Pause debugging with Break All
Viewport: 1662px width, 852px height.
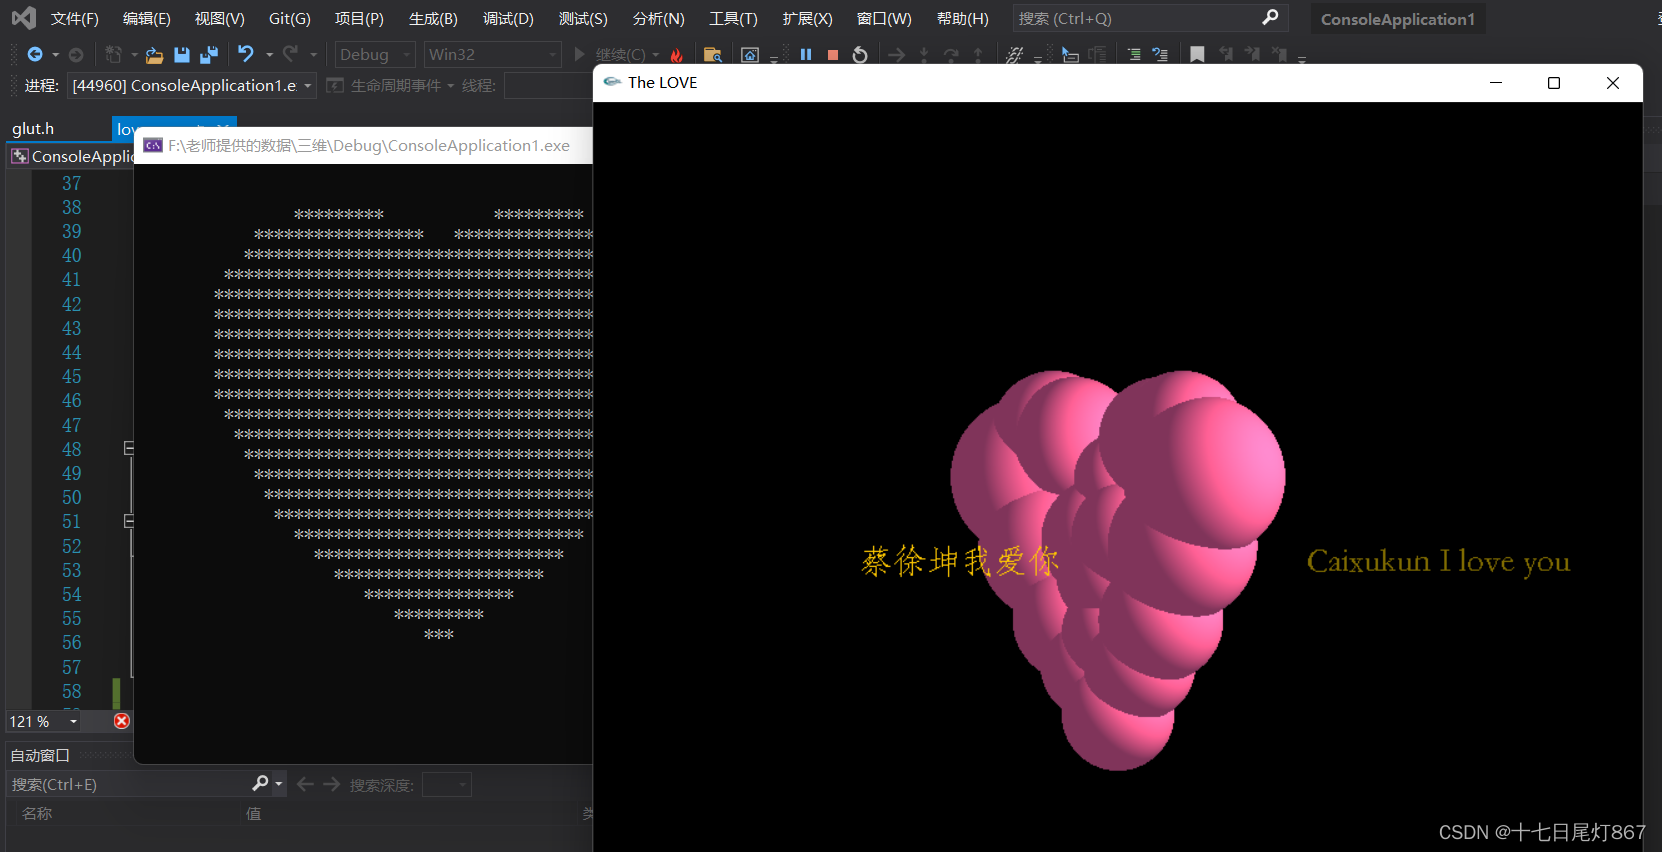(806, 54)
